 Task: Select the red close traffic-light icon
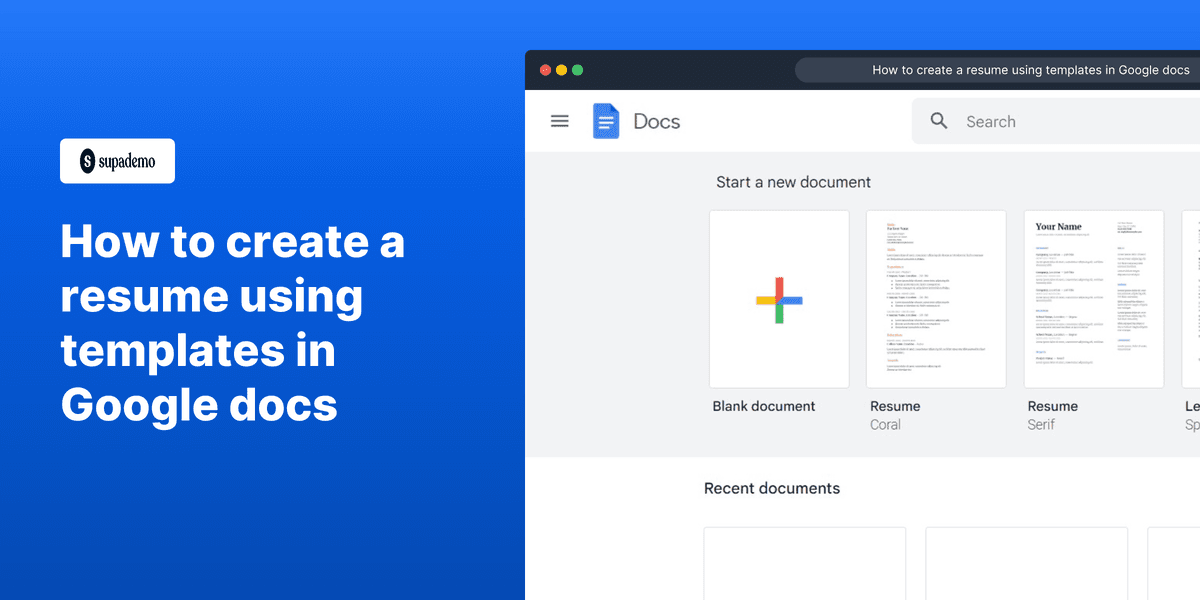point(545,70)
